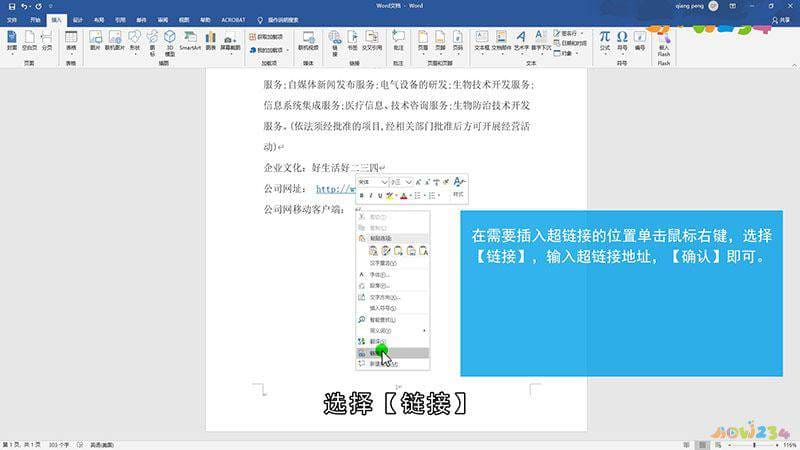Click the Online Pictures (联机图片) icon
The height and width of the screenshot is (450, 800).
tap(114, 40)
